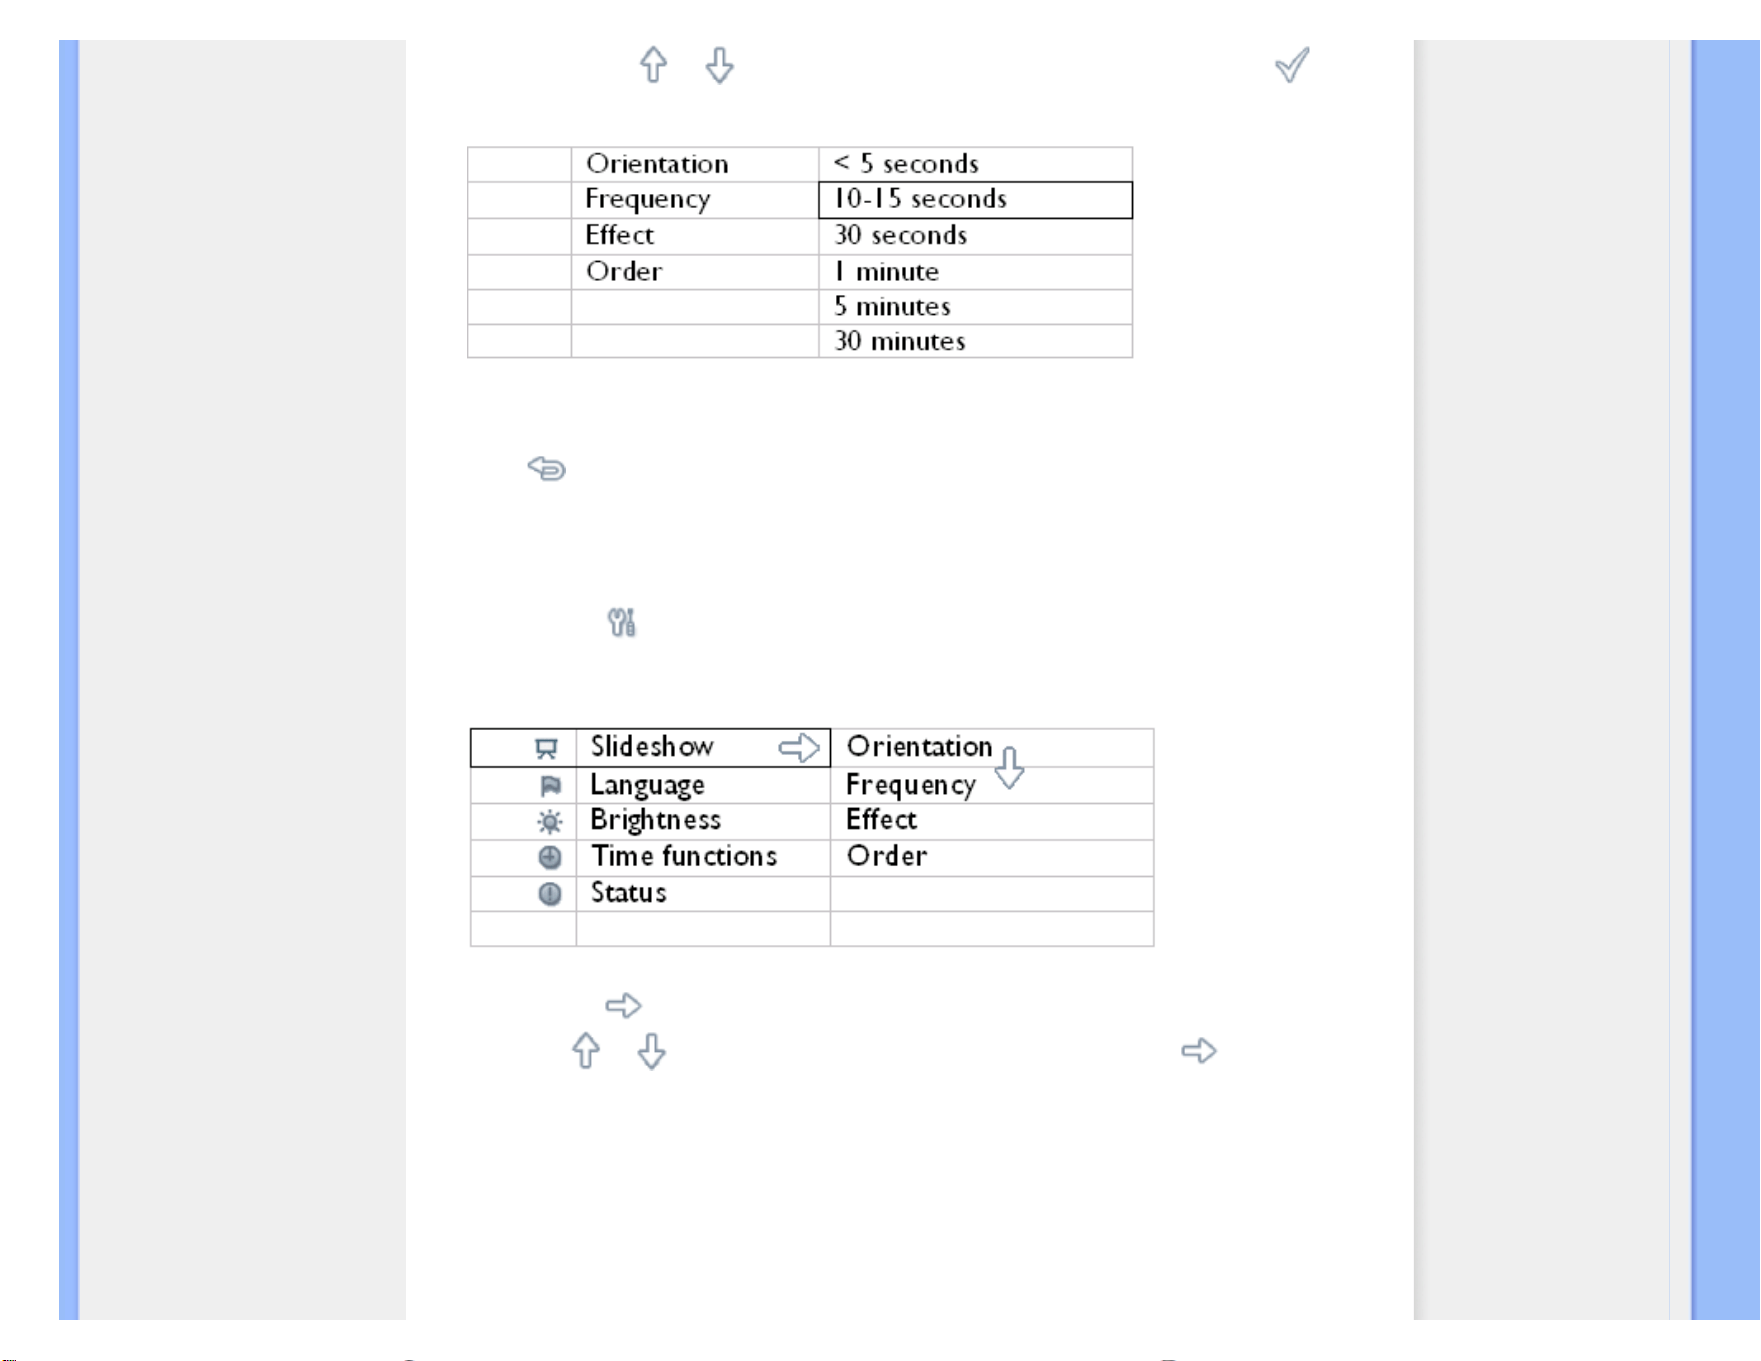The height and width of the screenshot is (1361, 1761).
Task: Select Brightness menu entry
Action: click(655, 820)
